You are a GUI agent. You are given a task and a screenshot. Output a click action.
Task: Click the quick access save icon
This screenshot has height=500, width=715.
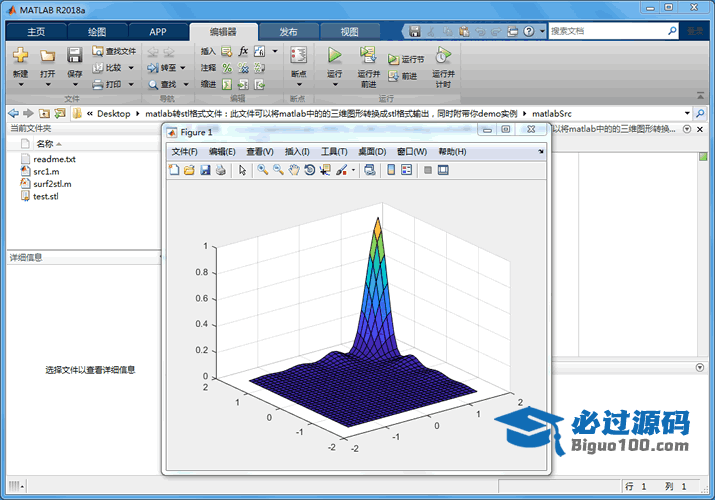click(x=414, y=31)
